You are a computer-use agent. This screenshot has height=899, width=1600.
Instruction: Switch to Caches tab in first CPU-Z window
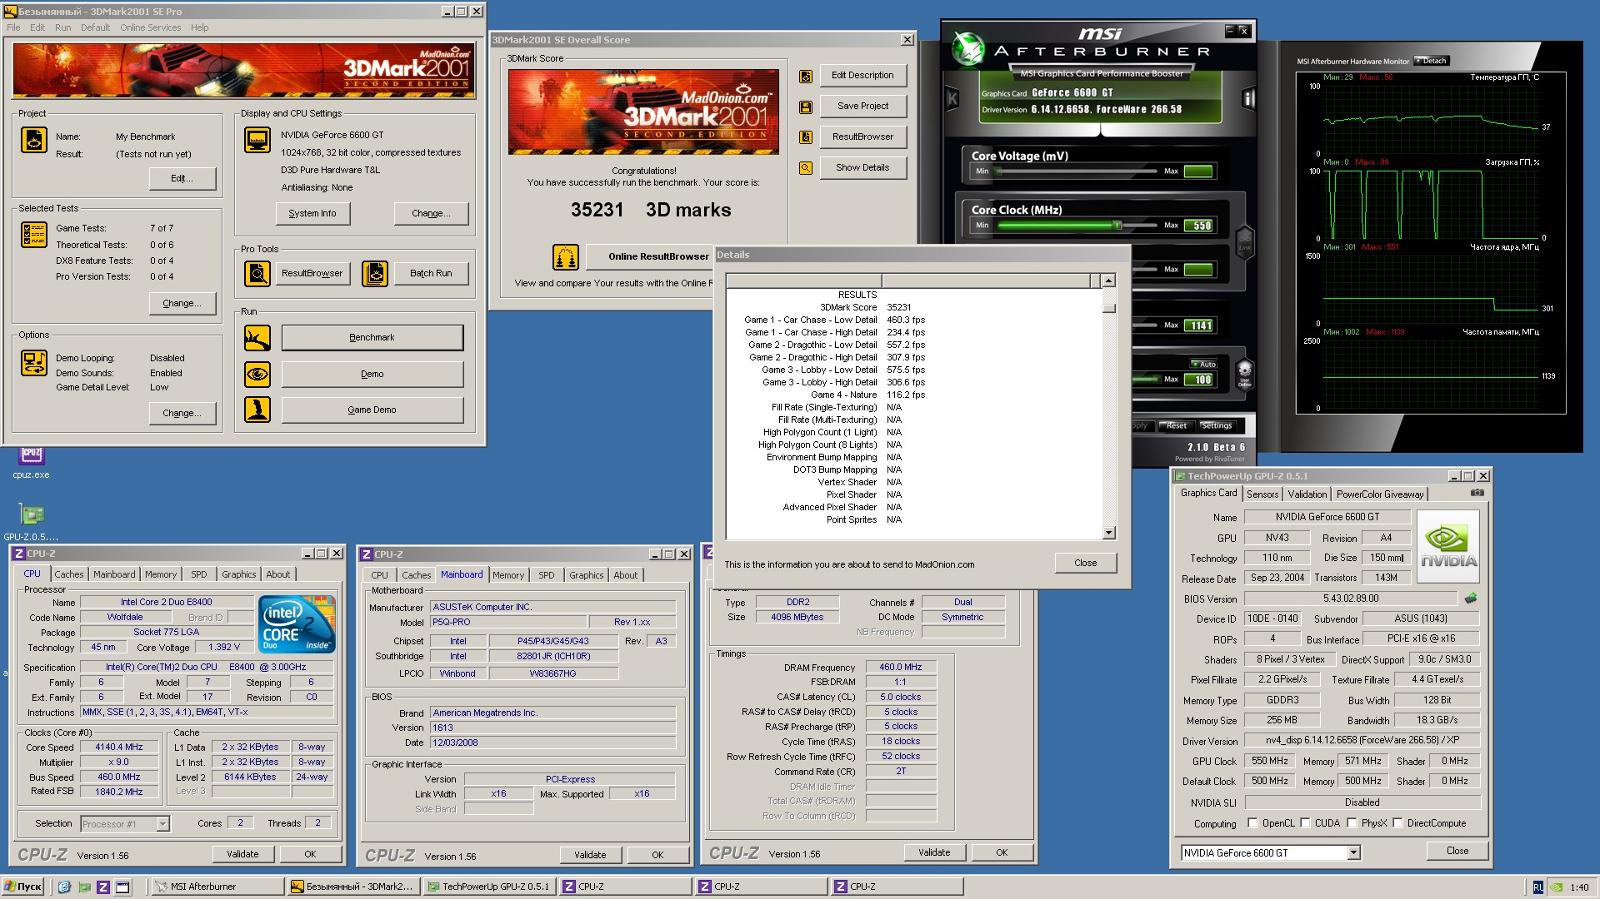pyautogui.click(x=69, y=574)
